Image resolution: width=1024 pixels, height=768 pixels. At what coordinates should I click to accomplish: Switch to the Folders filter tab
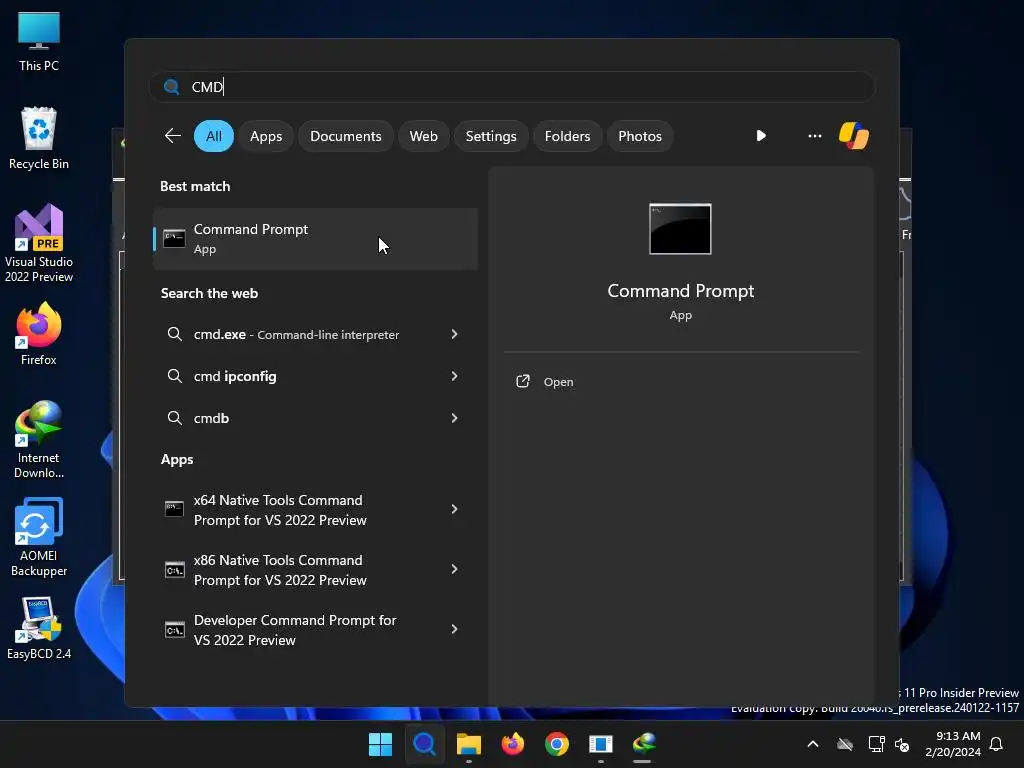tap(567, 136)
